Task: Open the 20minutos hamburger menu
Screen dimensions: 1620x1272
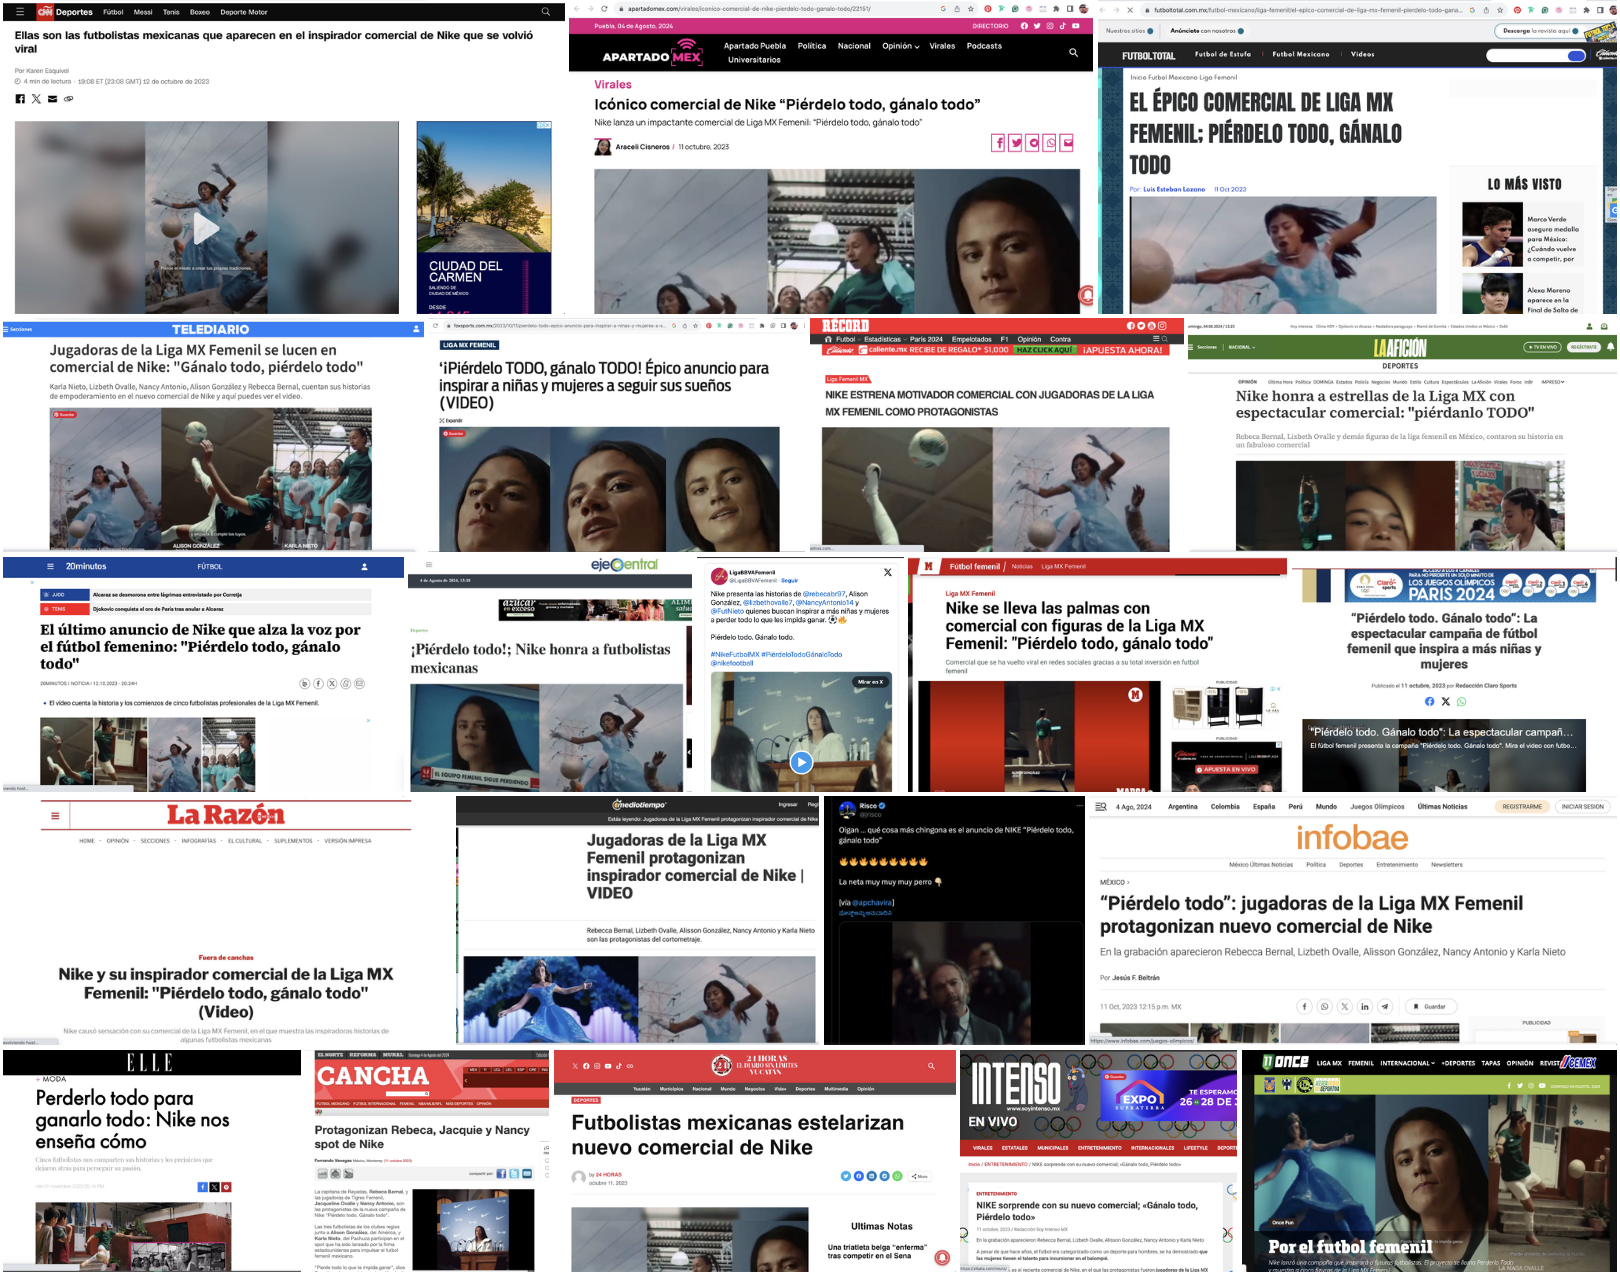Action: click(x=50, y=566)
